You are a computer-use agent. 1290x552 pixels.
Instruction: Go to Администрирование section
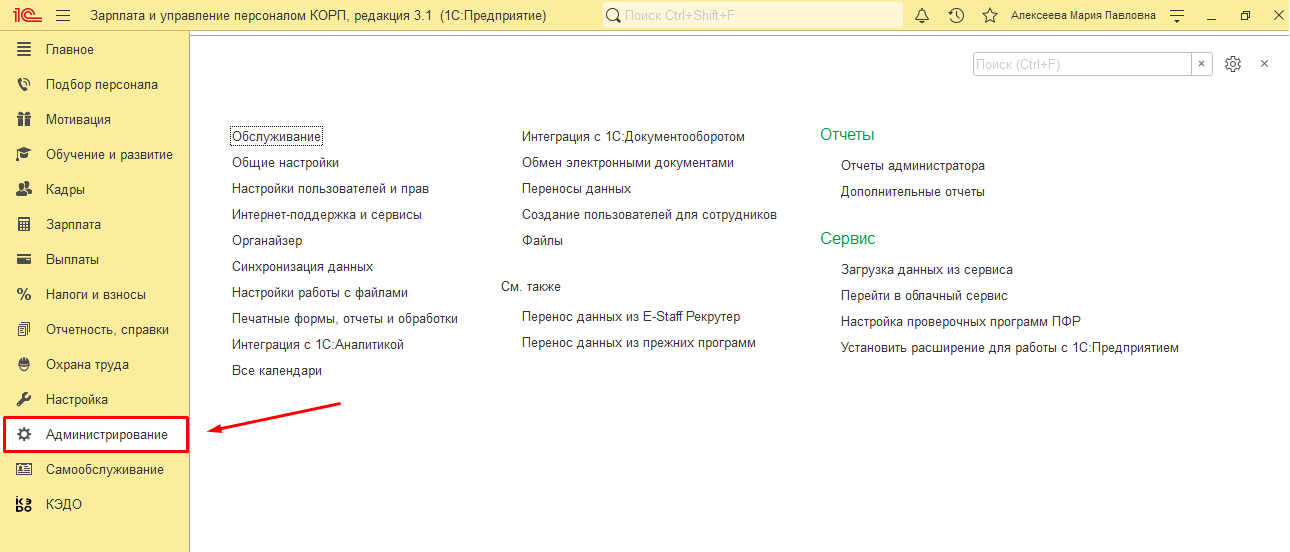[106, 435]
